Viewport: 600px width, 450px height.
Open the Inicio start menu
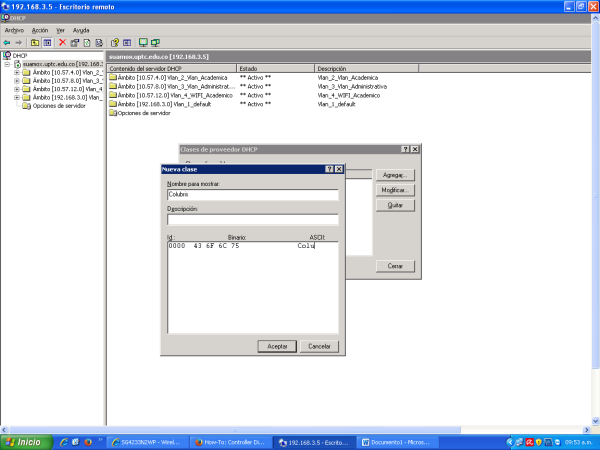point(26,442)
